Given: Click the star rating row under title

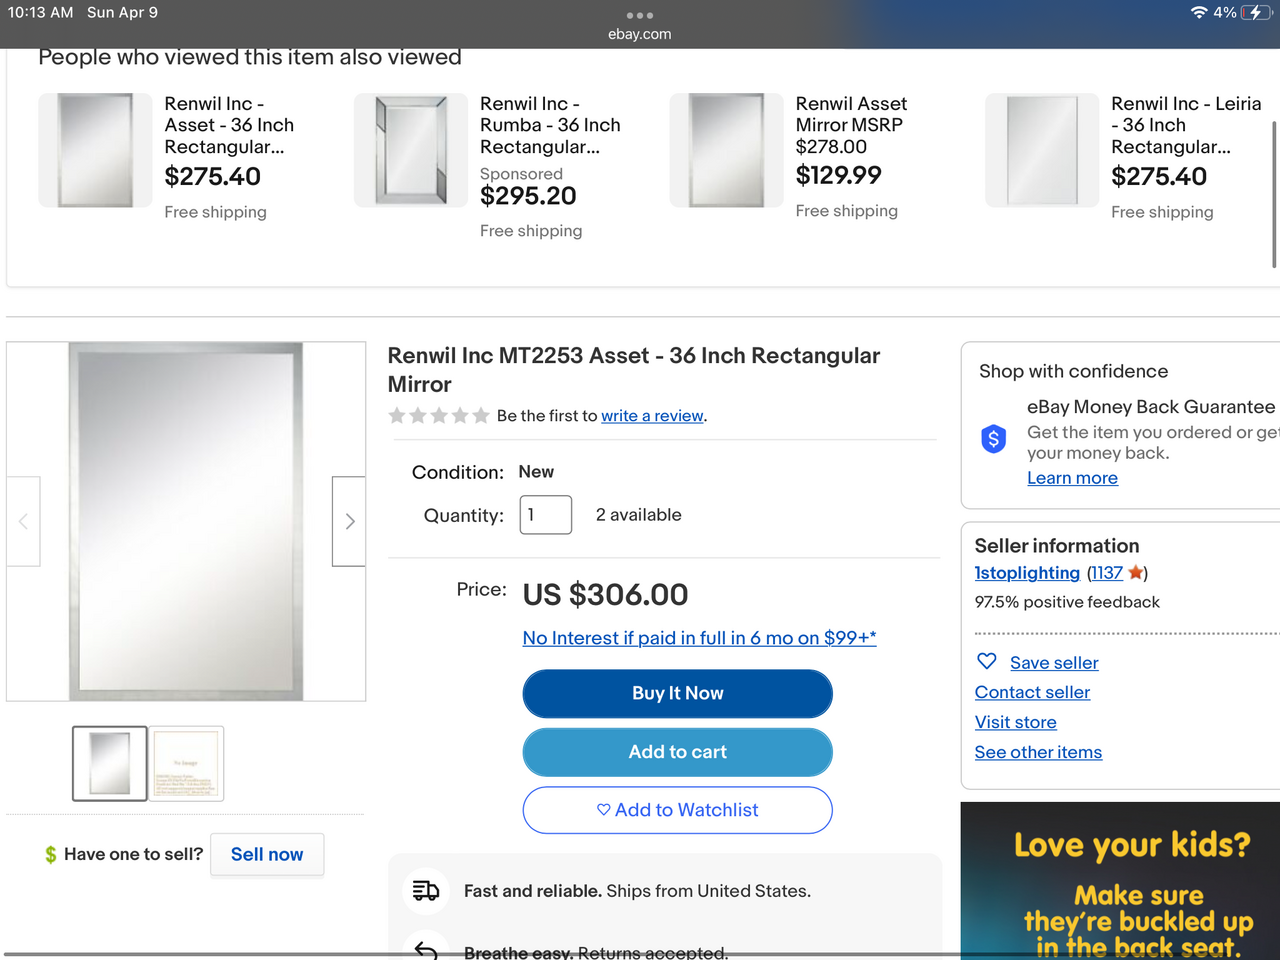Looking at the screenshot, I should pyautogui.click(x=439, y=415).
